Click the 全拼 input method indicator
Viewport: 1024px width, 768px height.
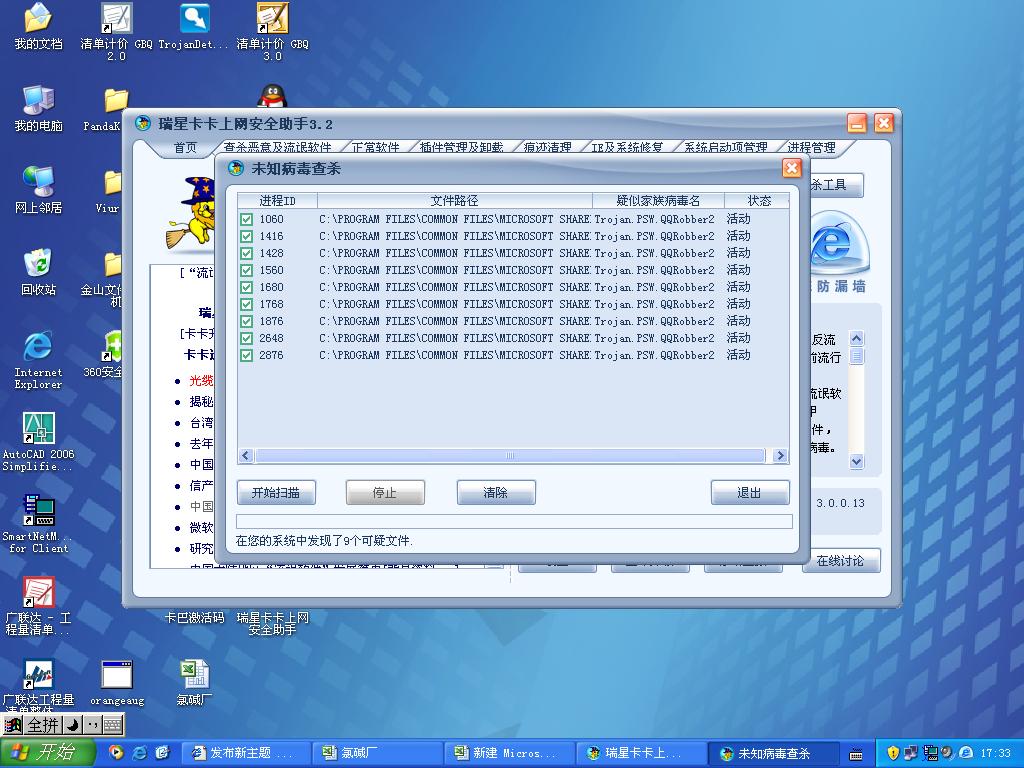click(43, 725)
